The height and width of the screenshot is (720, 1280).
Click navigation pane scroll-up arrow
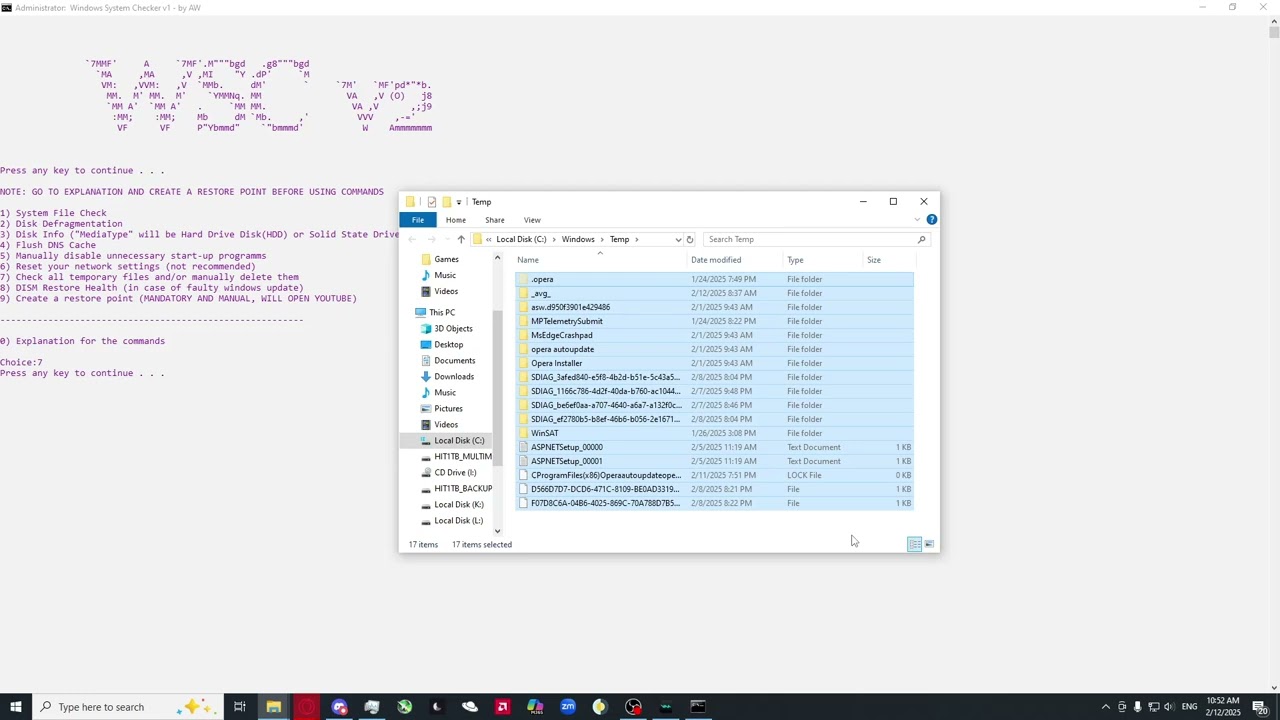coord(497,258)
